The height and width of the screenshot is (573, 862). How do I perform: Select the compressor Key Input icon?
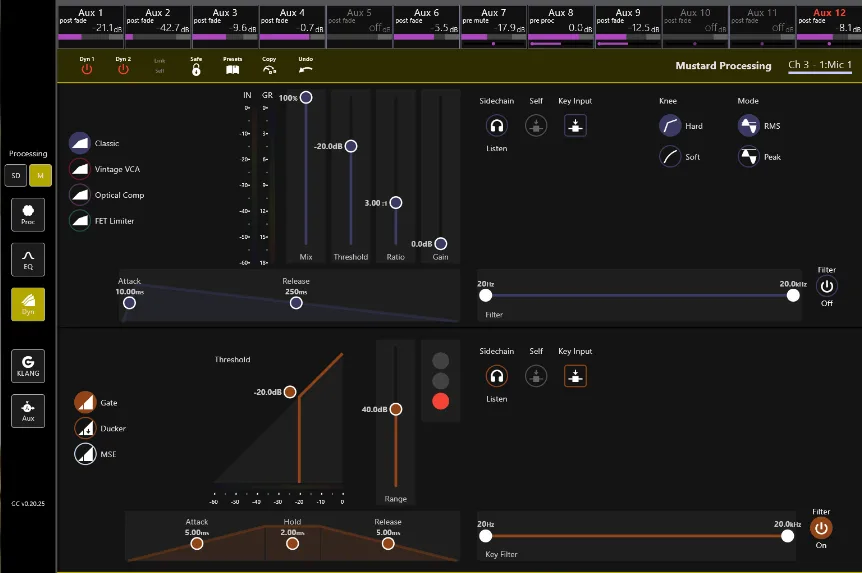coord(575,126)
